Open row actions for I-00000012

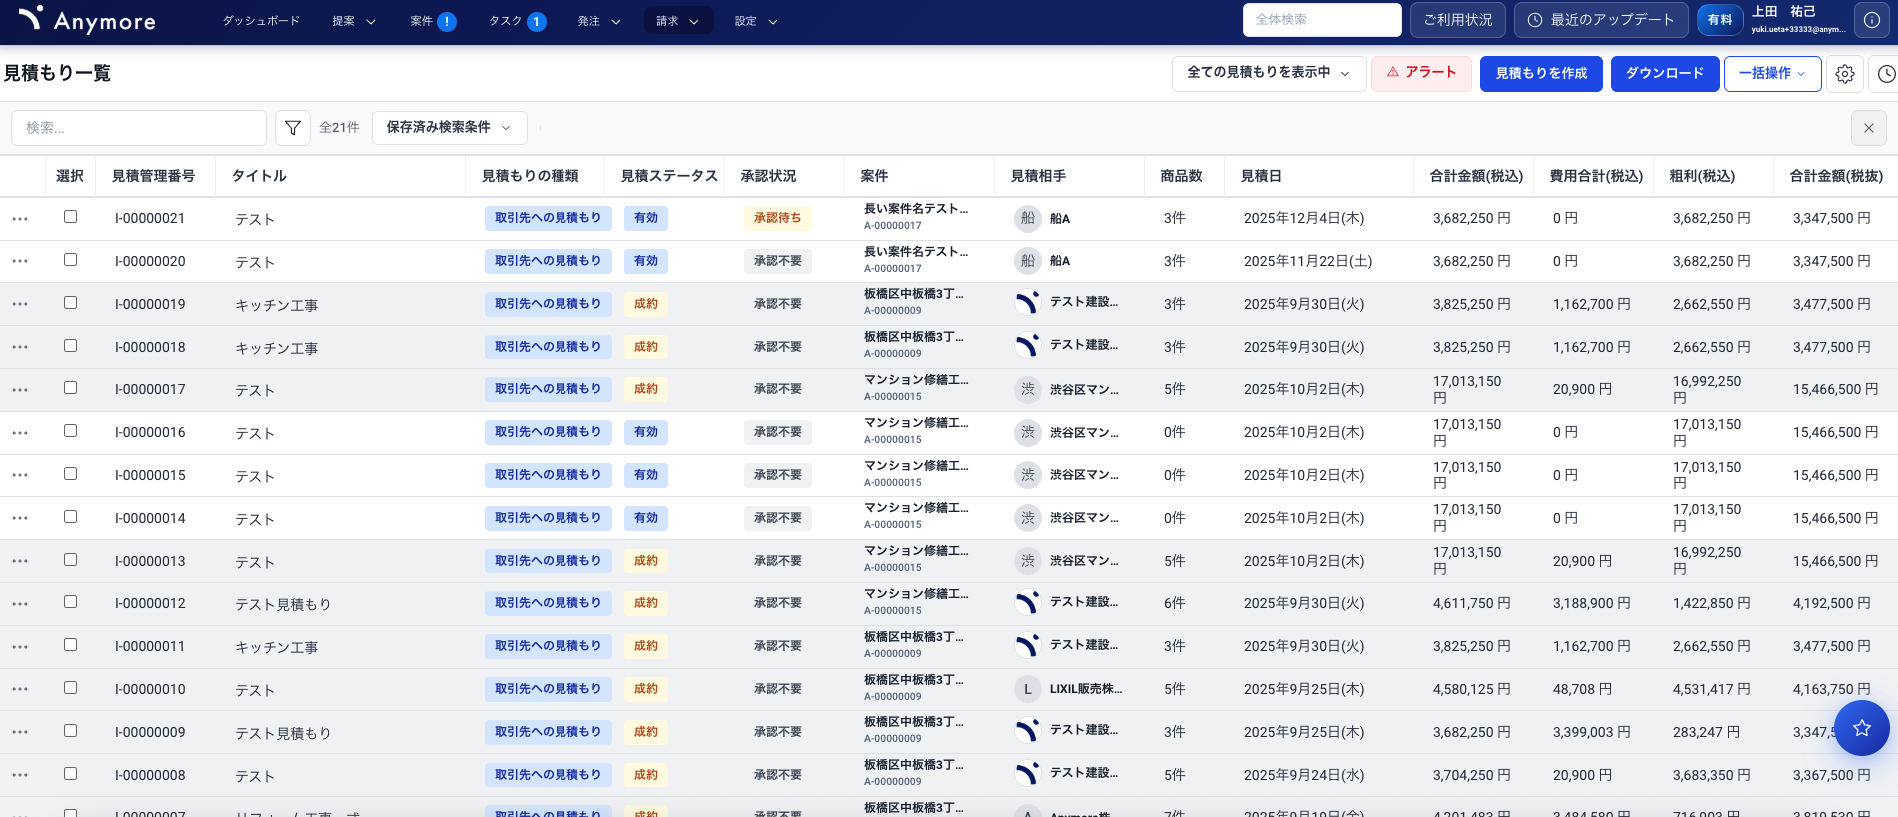click(20, 604)
